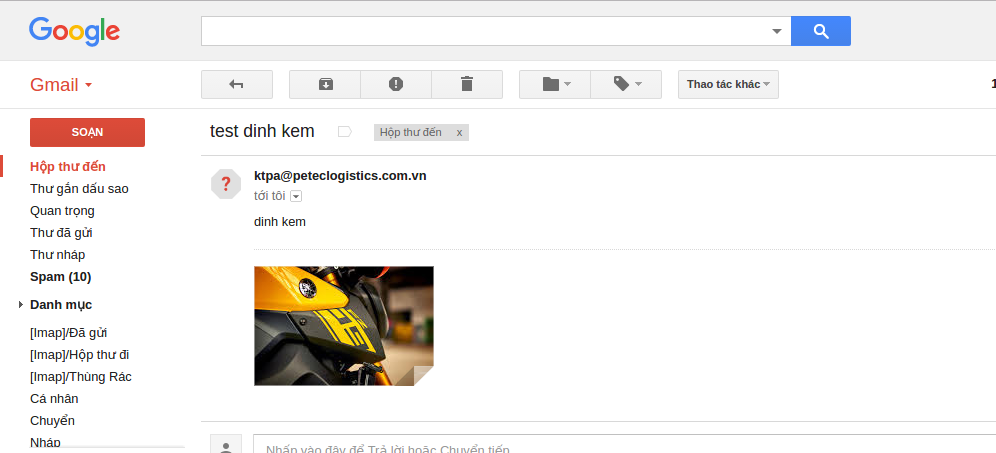This screenshot has height=453, width=996.
Task: Click the Hộp thư đến label chip
Action: (411, 132)
